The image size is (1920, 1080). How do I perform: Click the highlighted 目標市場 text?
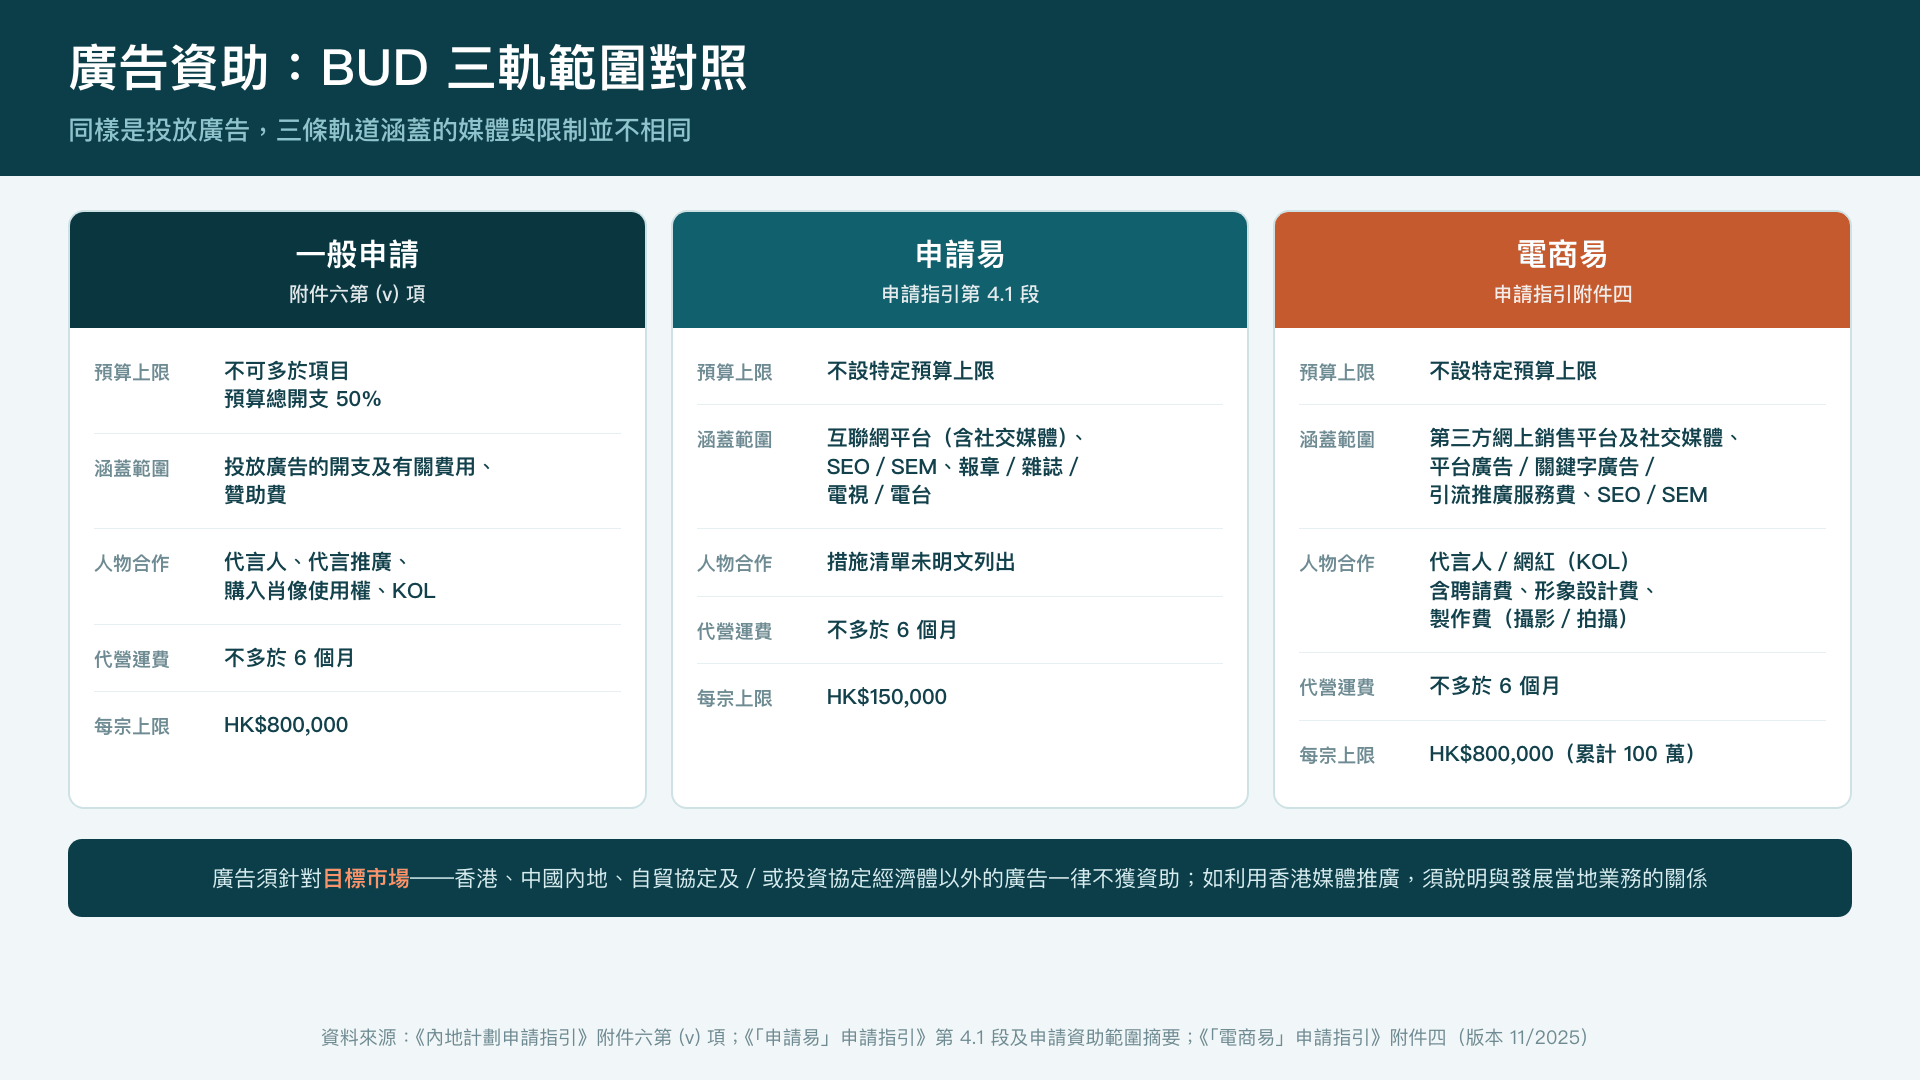(x=366, y=878)
